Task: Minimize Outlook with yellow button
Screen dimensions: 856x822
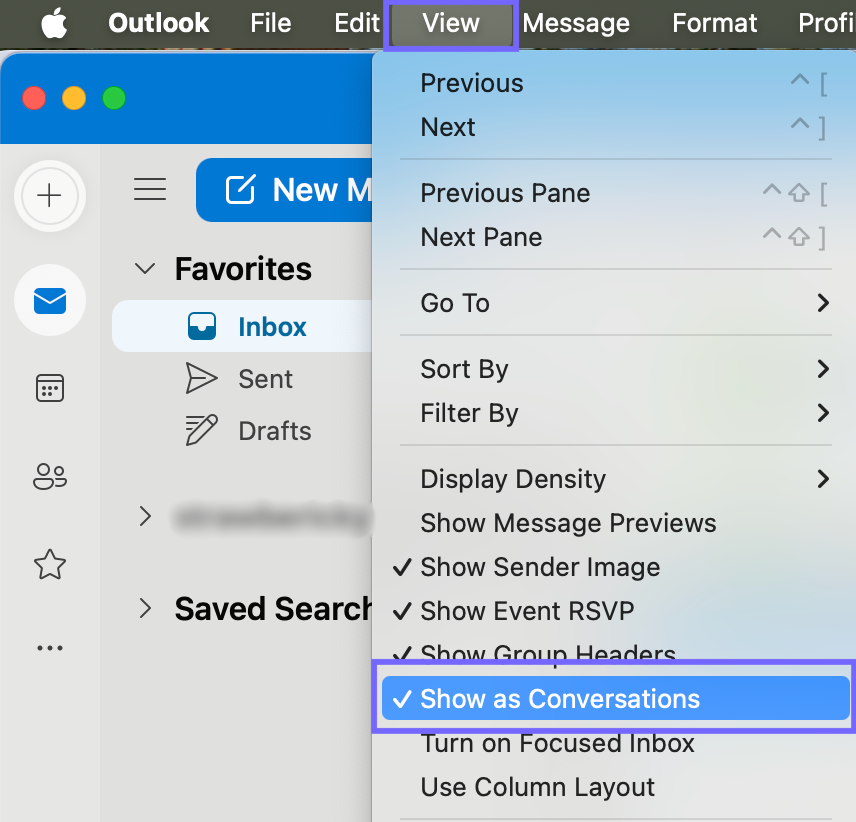Action: point(74,98)
